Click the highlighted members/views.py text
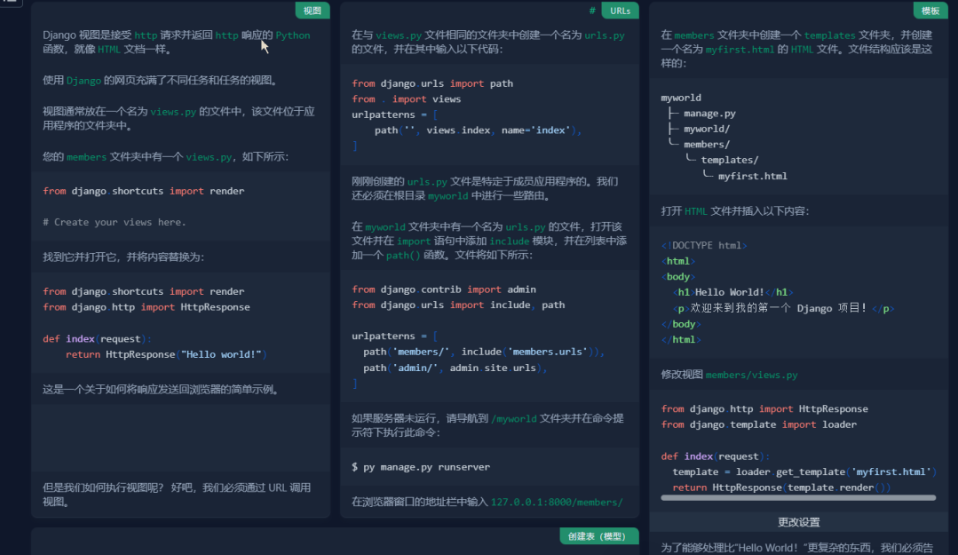Screen dimensions: 958x555 coord(751,375)
